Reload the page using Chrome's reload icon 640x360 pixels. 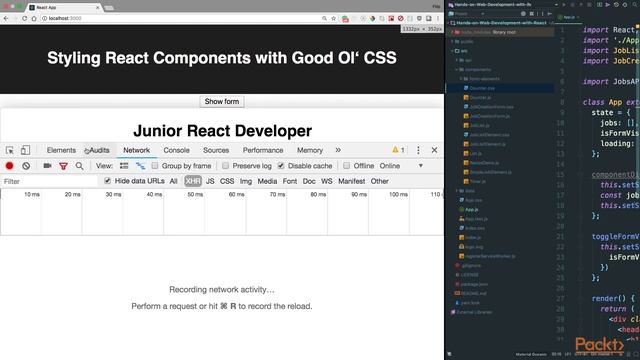tap(24, 18)
